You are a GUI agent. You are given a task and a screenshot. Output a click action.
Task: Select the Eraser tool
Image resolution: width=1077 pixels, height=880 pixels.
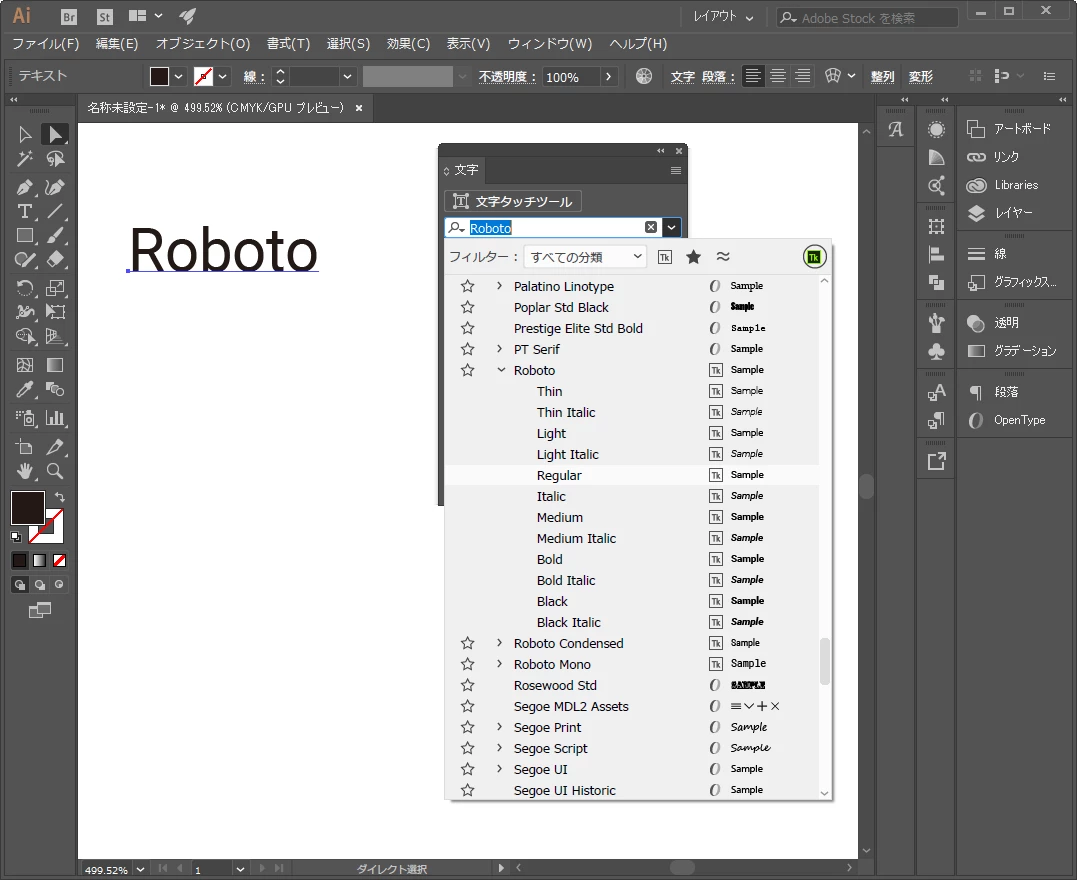pyautogui.click(x=55, y=260)
